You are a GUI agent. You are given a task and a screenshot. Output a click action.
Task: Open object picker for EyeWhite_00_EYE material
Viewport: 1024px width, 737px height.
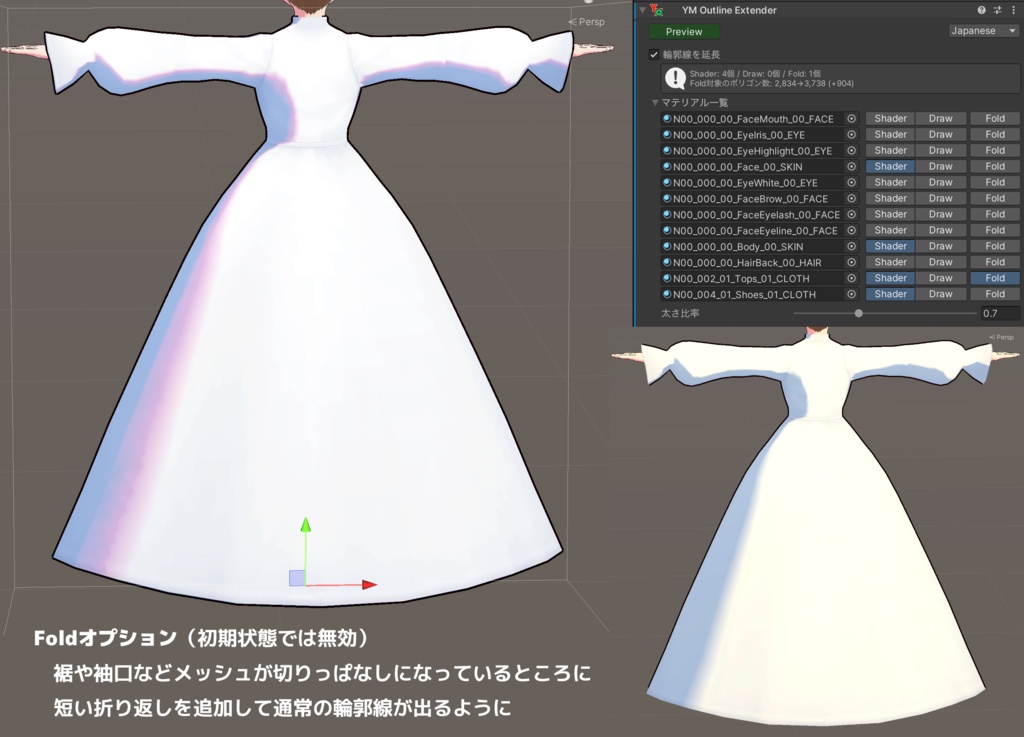coord(852,183)
